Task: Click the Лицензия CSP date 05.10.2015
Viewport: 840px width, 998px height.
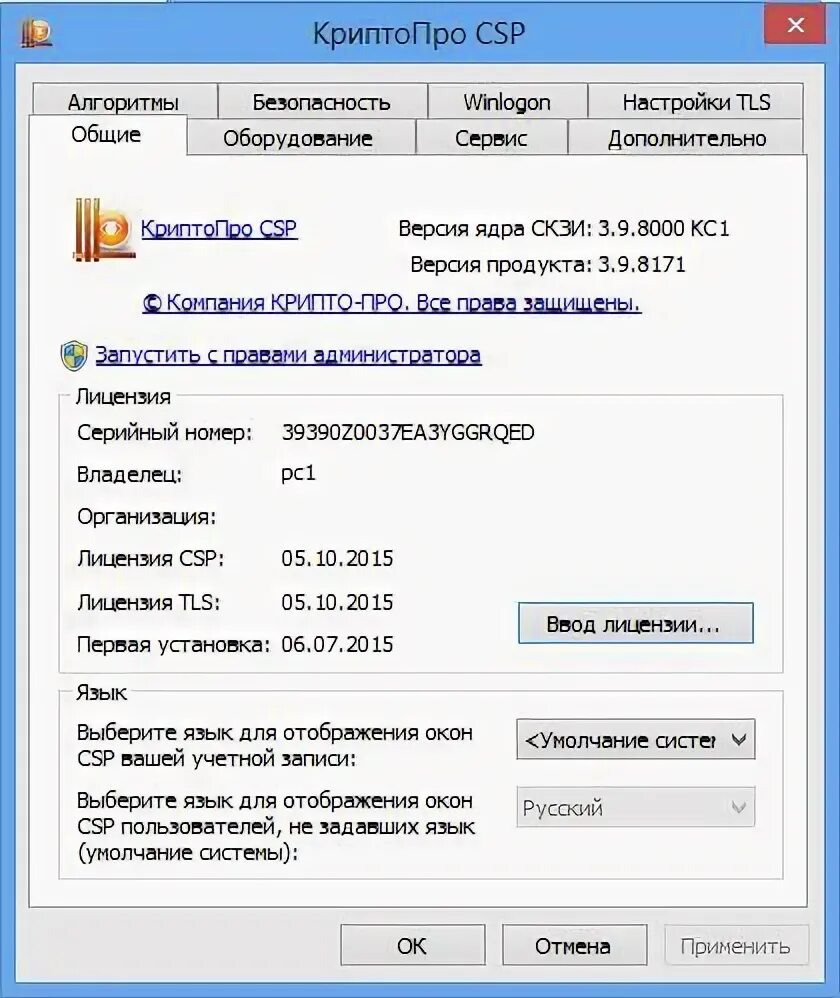Action: click(337, 558)
